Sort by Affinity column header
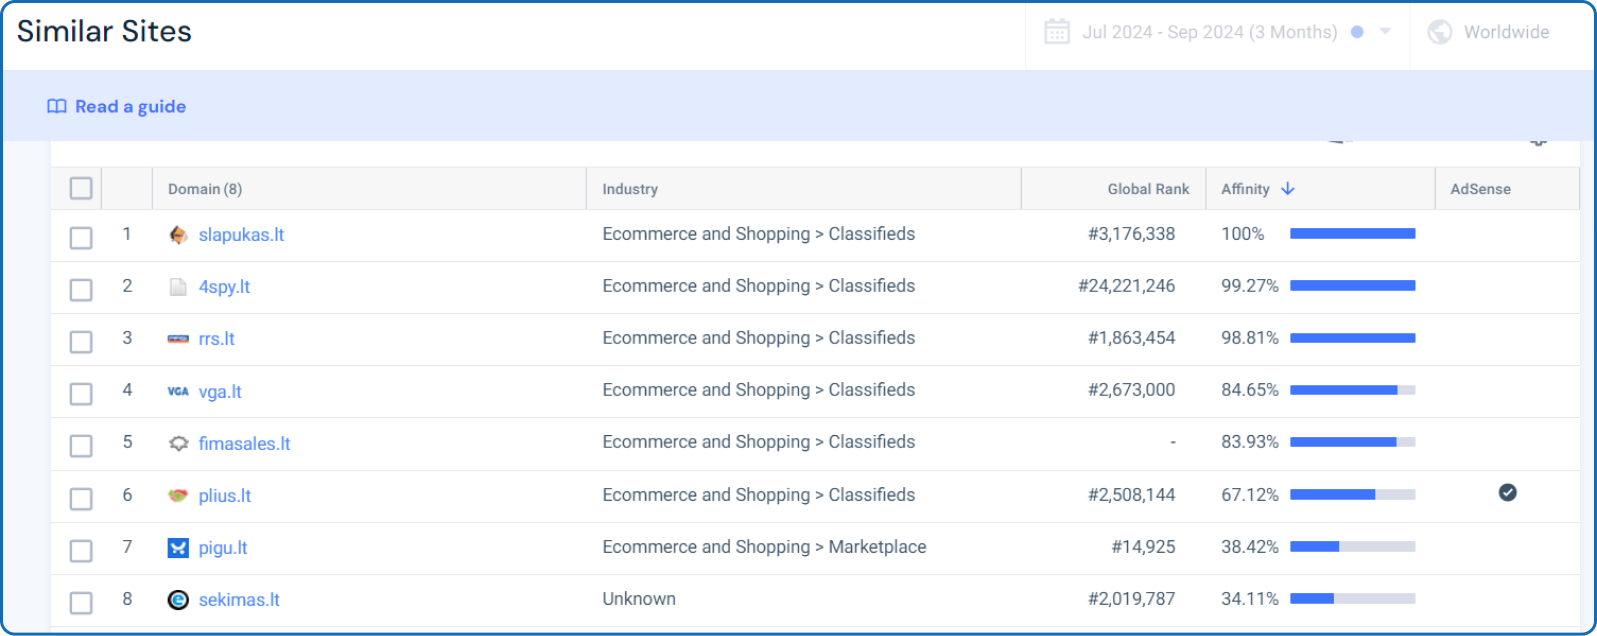This screenshot has width=1597, height=636. [1245, 189]
